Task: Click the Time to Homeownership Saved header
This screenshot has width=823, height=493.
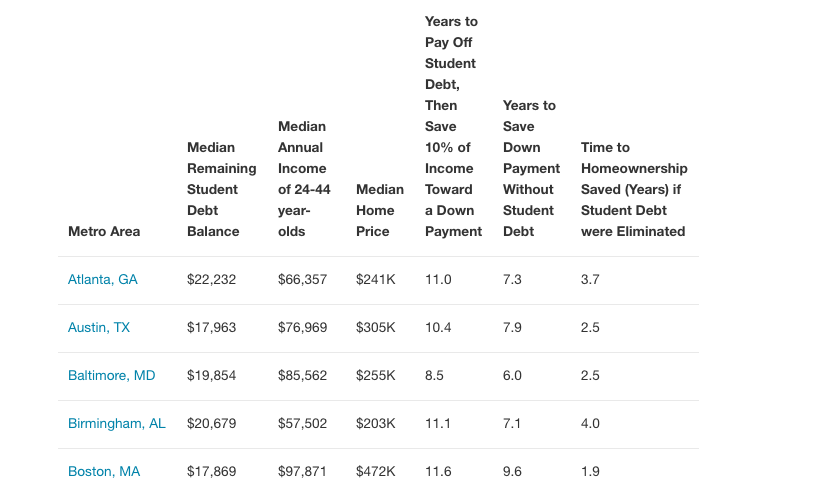Action: click(x=633, y=189)
